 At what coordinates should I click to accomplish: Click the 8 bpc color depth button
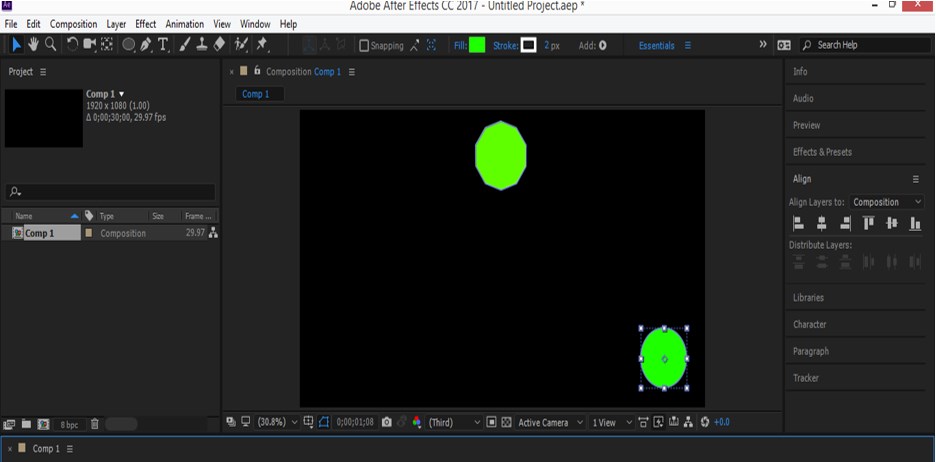pos(69,425)
